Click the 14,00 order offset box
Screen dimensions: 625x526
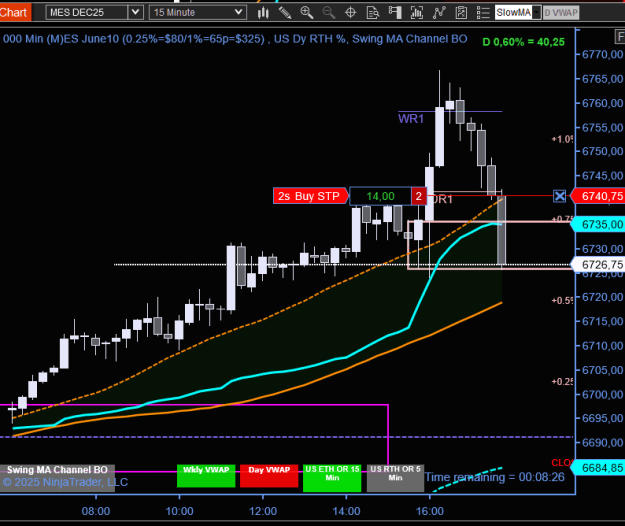click(x=380, y=196)
